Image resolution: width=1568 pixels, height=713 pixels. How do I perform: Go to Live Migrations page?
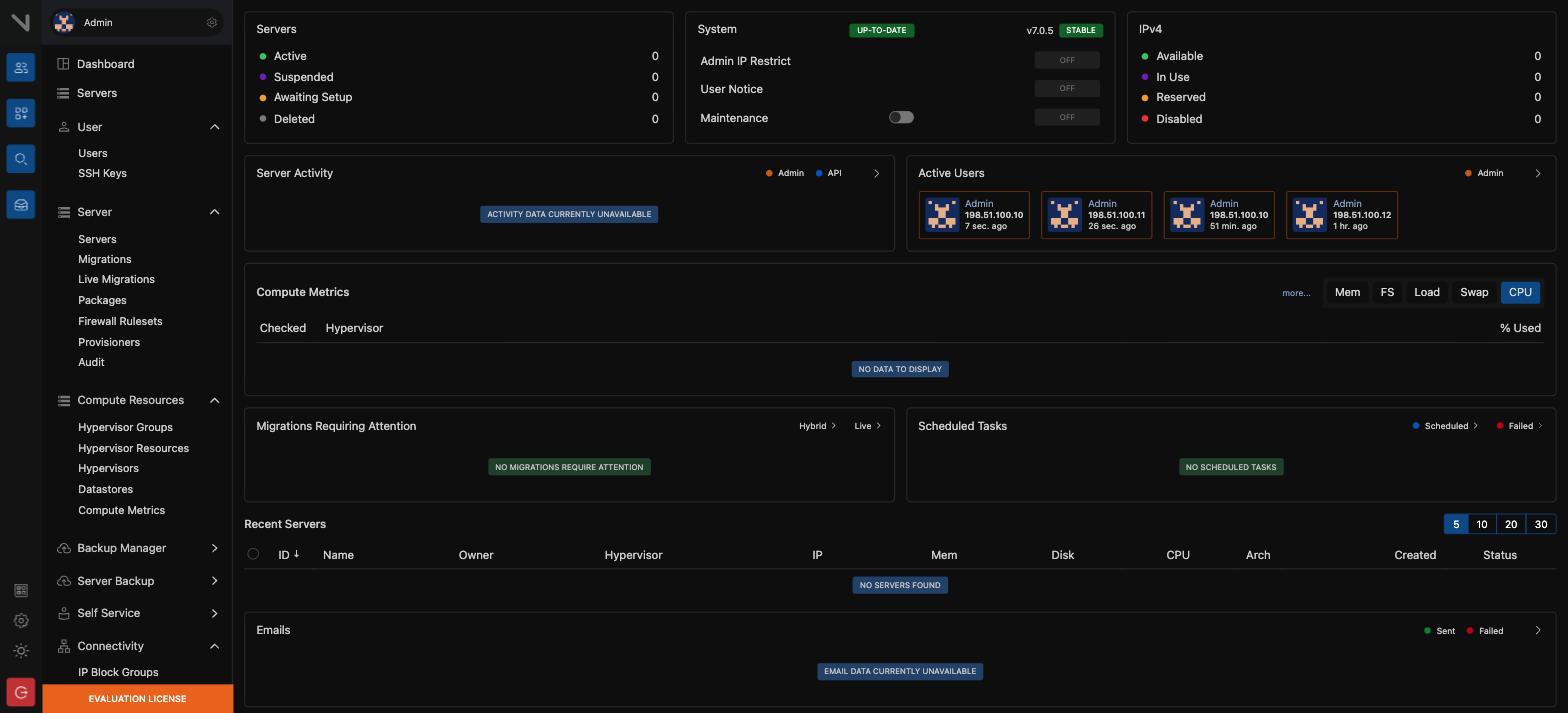pyautogui.click(x=116, y=279)
